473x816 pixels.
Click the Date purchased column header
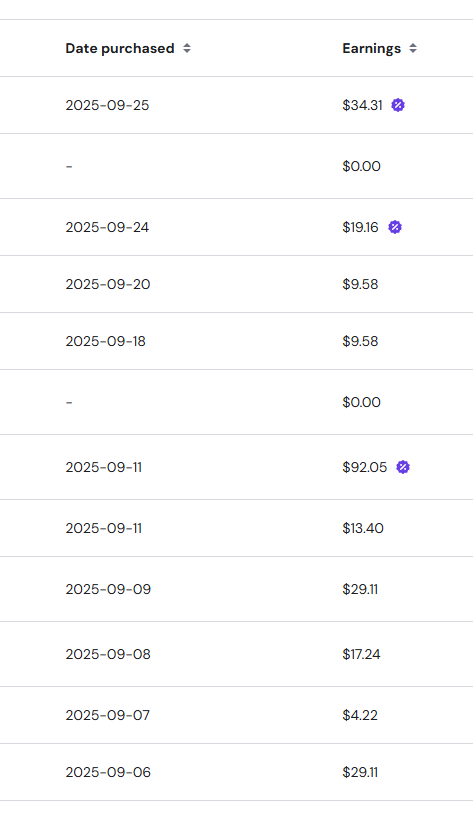pos(120,48)
